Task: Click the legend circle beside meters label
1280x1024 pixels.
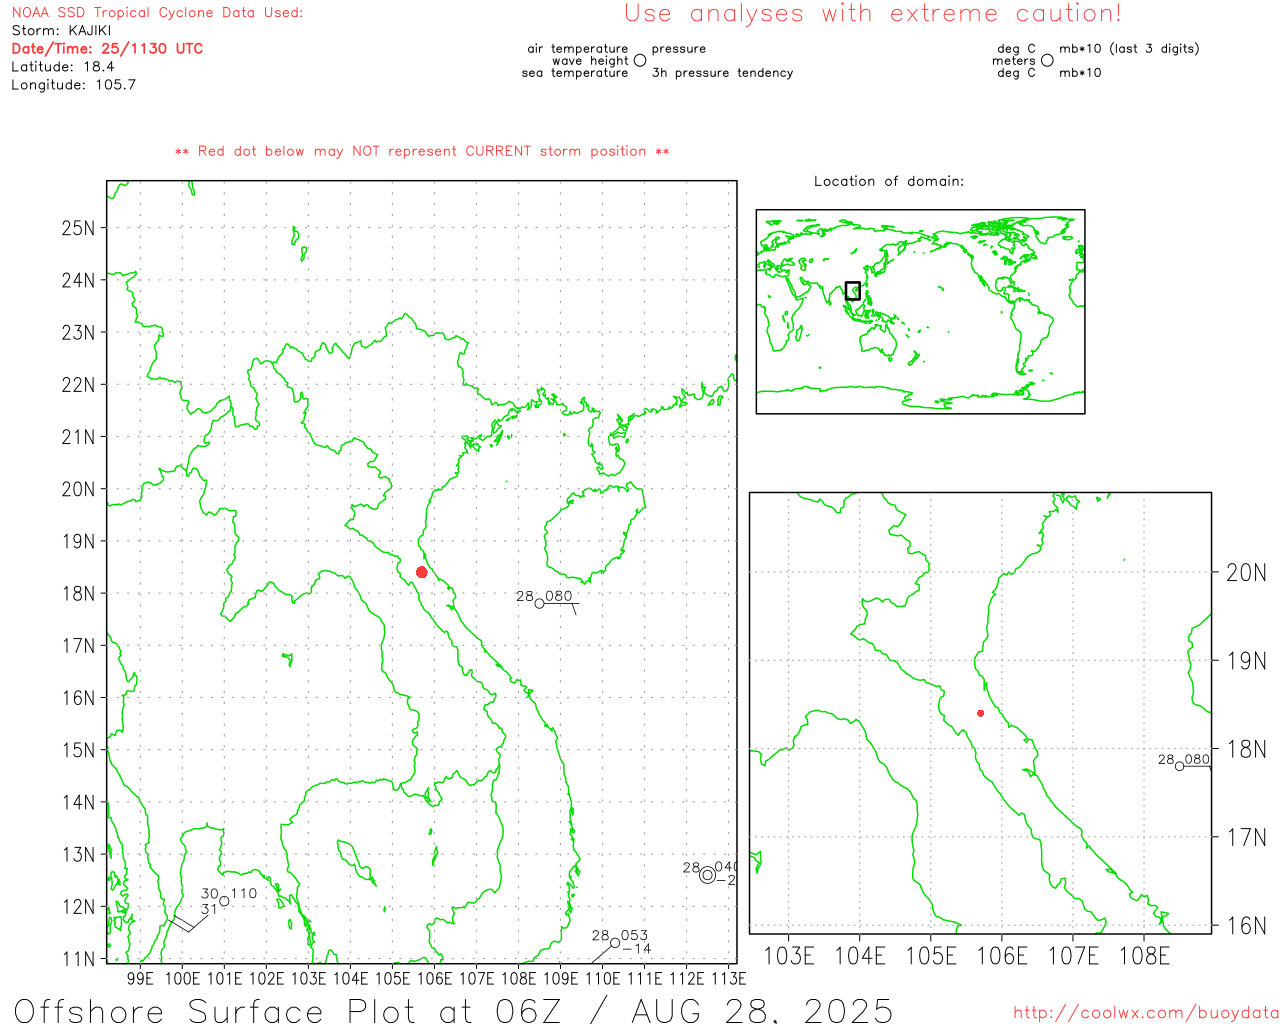Action: pos(1047,60)
